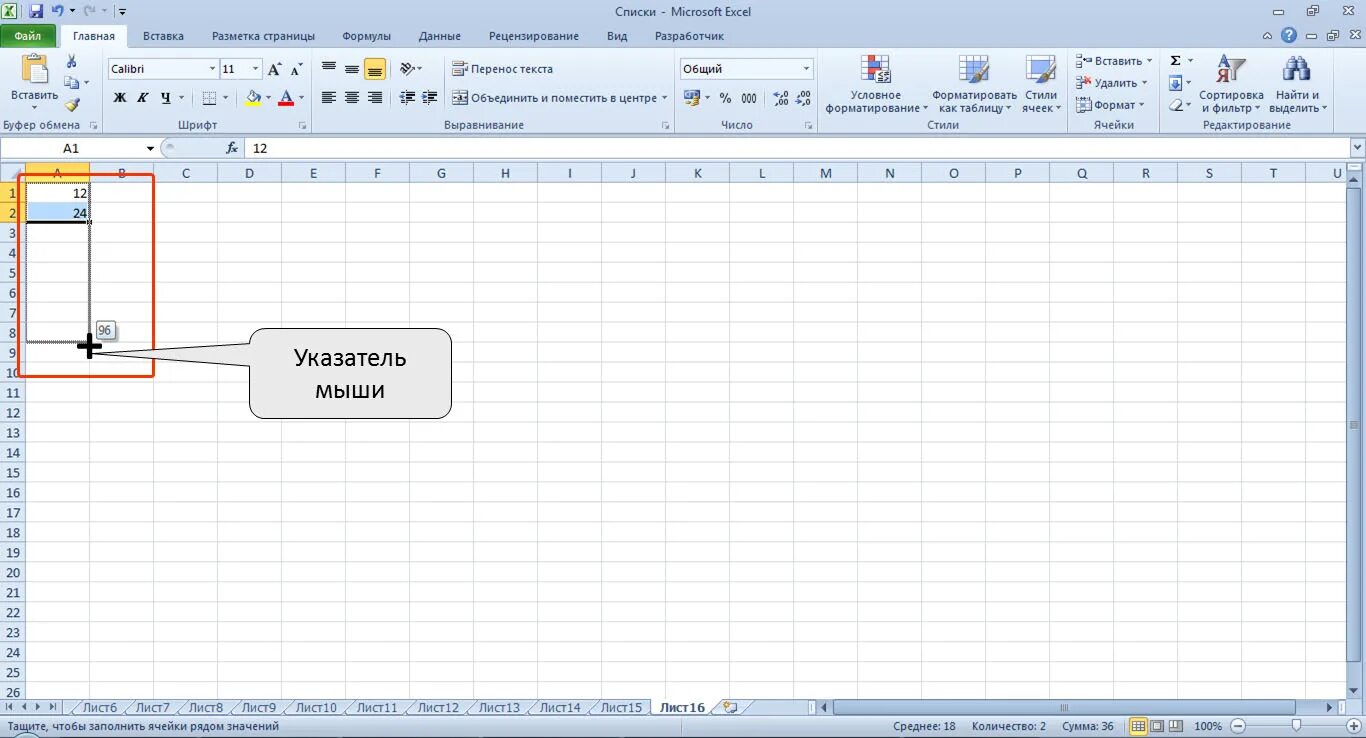Apply percent style format
The image size is (1366, 738).
pyautogui.click(x=725, y=98)
